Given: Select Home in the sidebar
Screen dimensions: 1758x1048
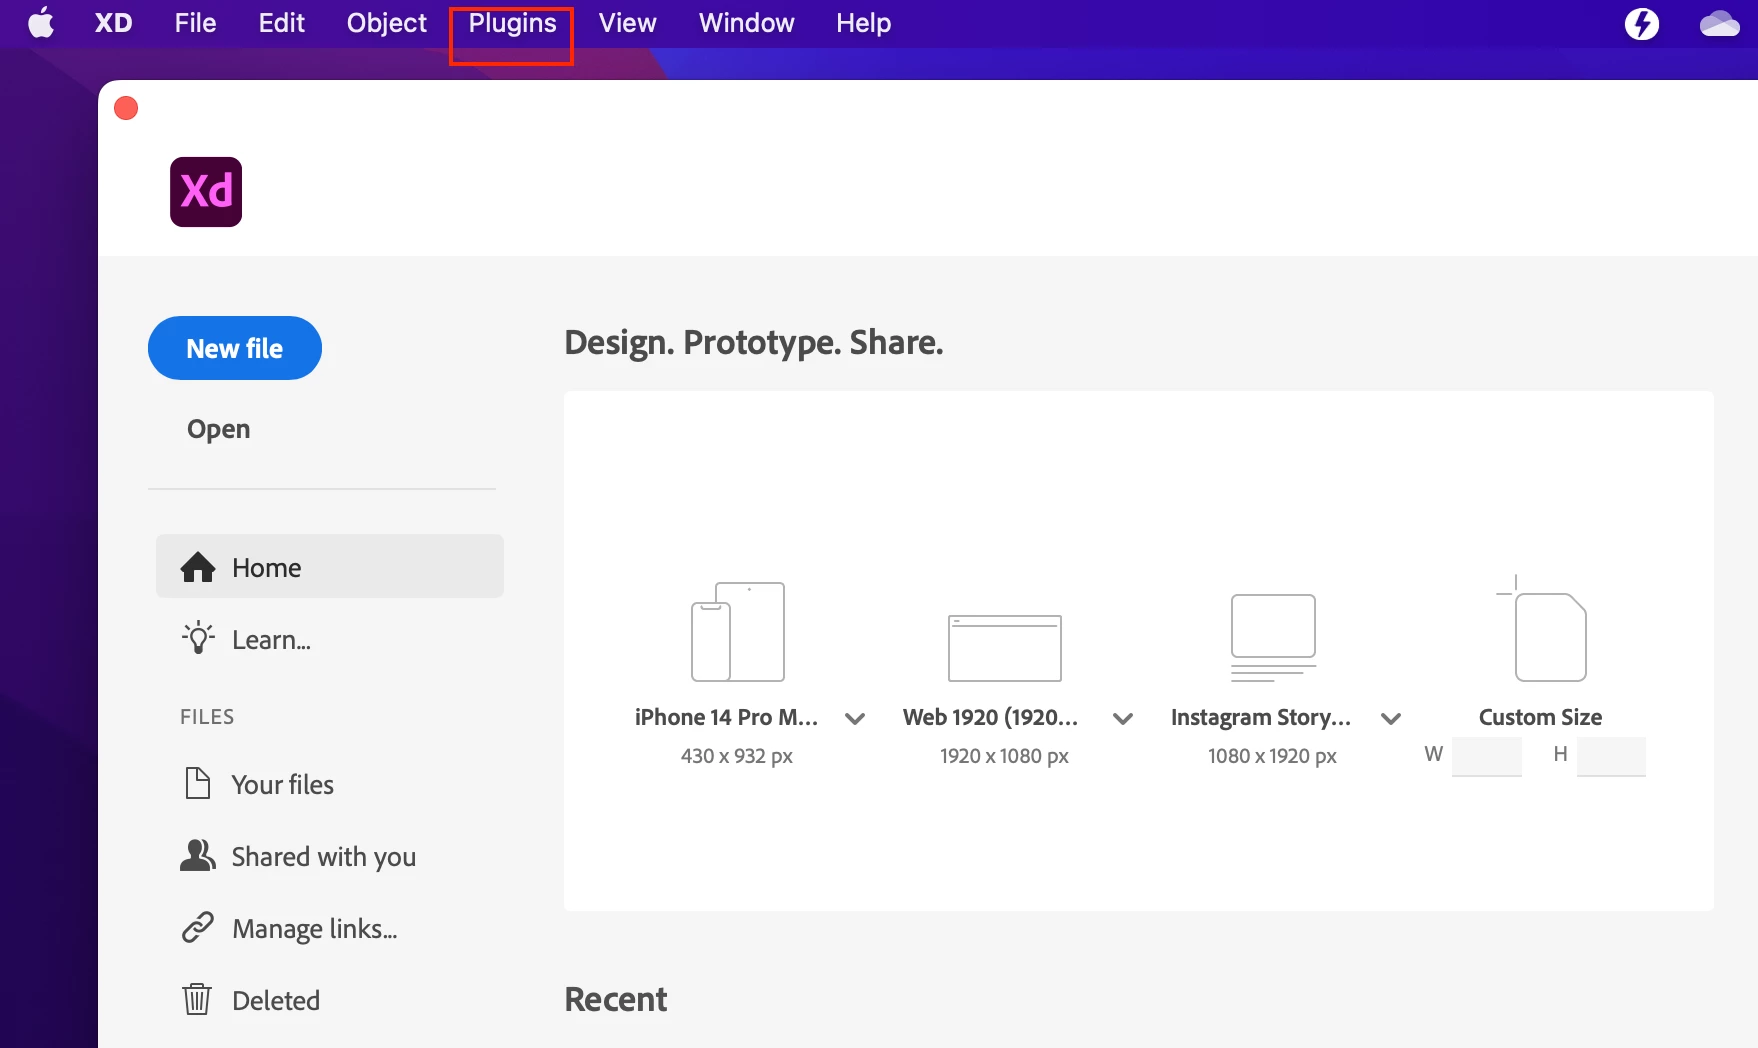Looking at the screenshot, I should [x=330, y=566].
